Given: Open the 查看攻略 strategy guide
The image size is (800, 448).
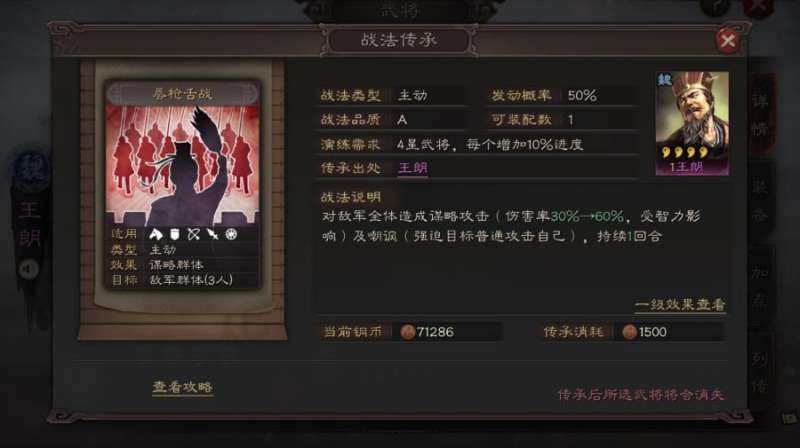Looking at the screenshot, I should pos(182,387).
